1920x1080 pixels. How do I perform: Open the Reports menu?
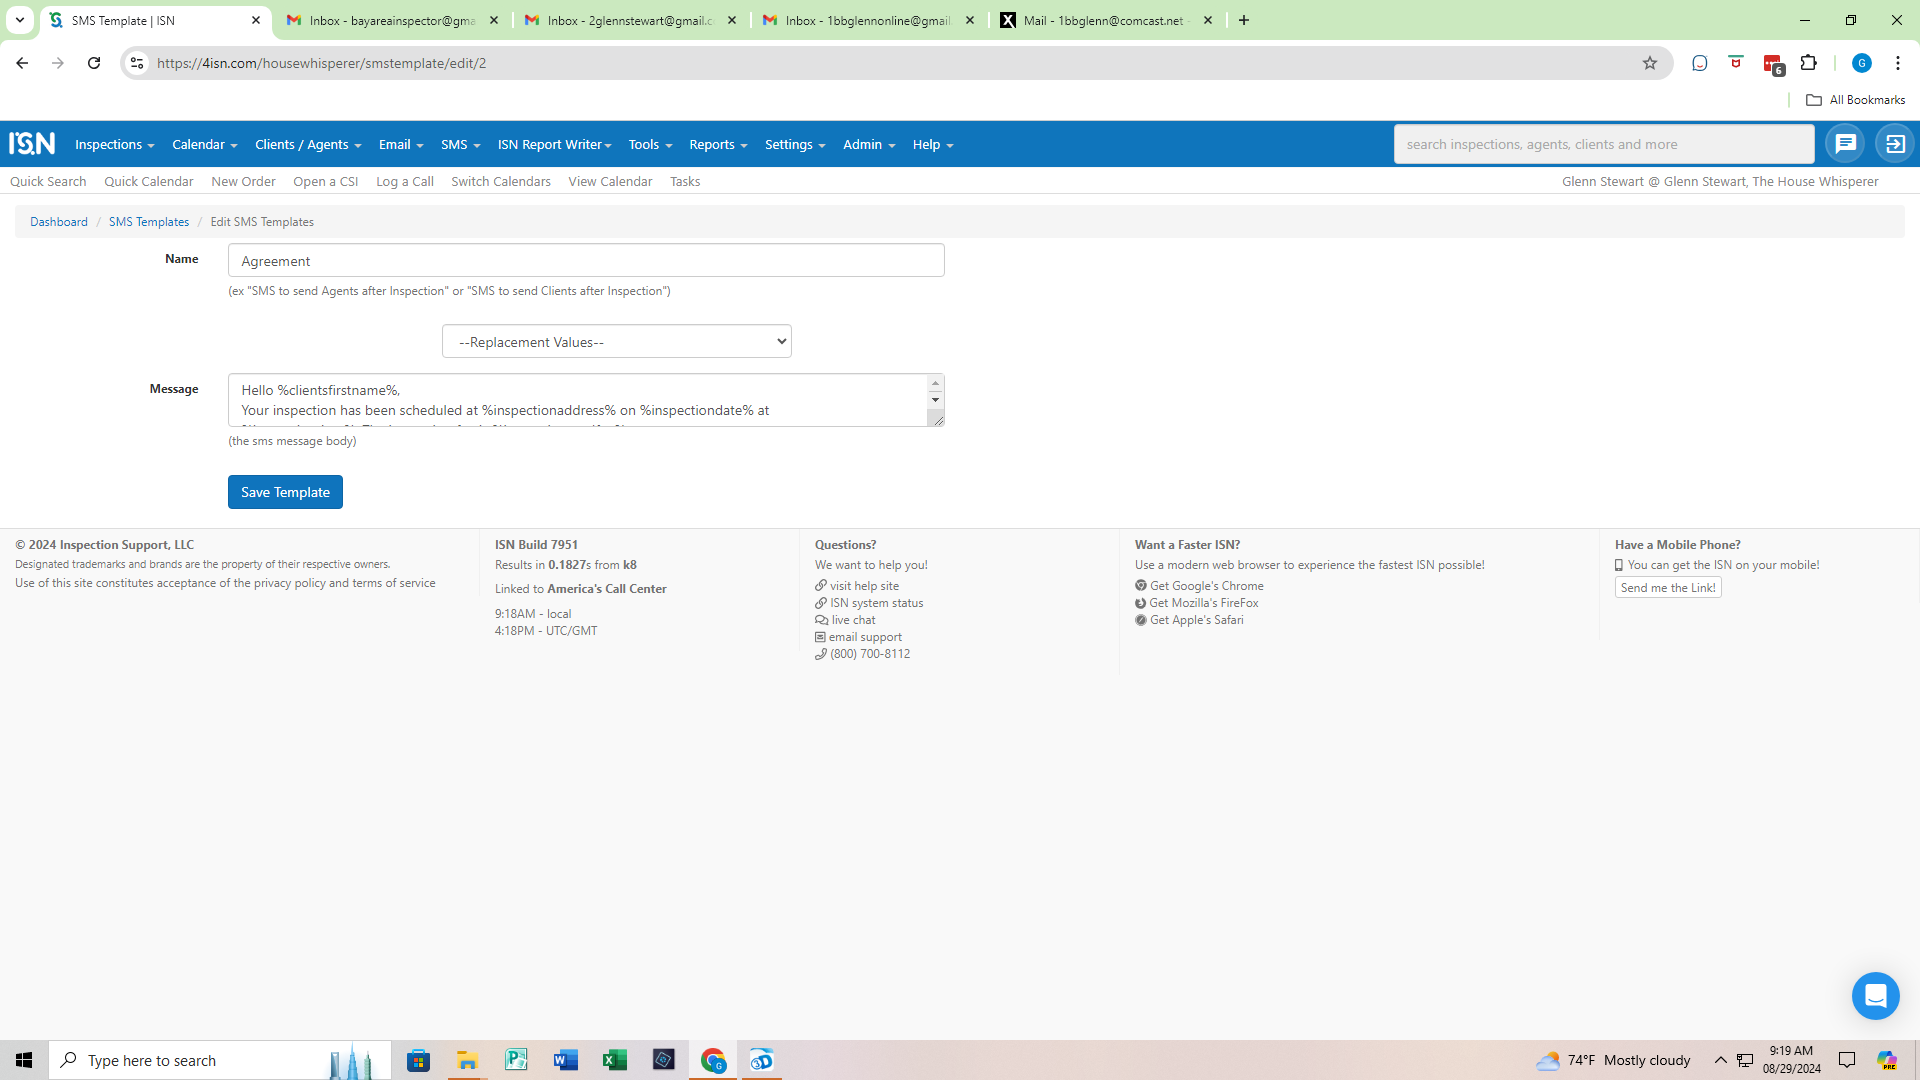(x=718, y=144)
